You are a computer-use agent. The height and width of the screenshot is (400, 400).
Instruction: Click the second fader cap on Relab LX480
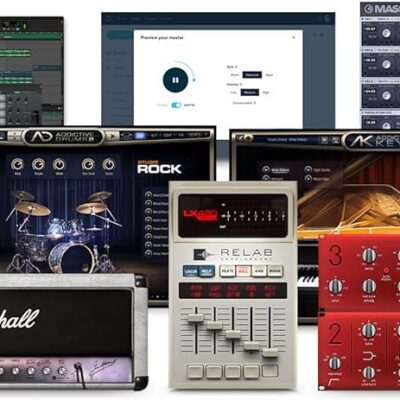214,325
